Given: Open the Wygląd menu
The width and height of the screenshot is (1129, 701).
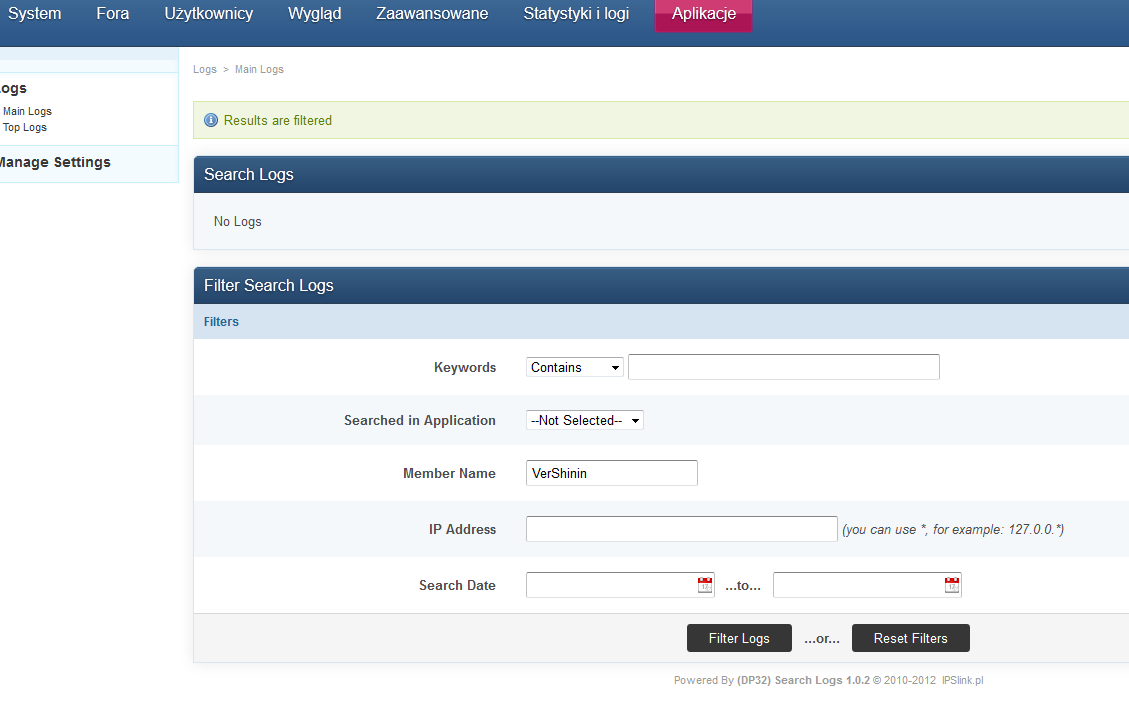Looking at the screenshot, I should click(x=314, y=14).
